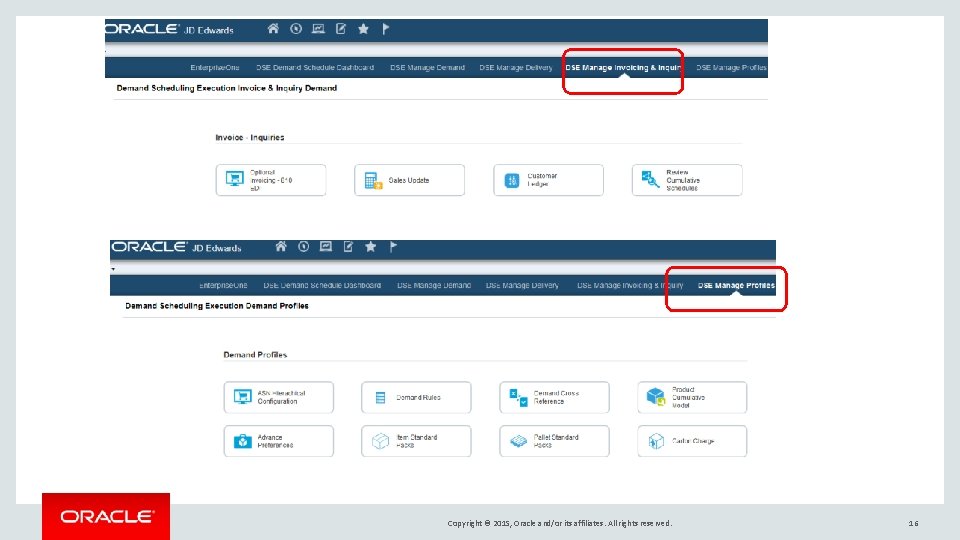Open the Carton Charge tile
Screen dimensions: 960x540
[692, 441]
